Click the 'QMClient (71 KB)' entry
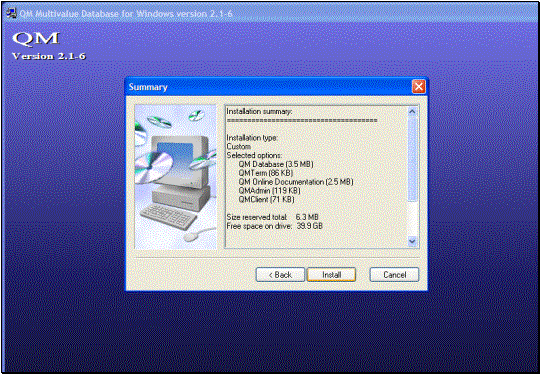The height and width of the screenshot is (374, 540). pyautogui.click(x=266, y=199)
